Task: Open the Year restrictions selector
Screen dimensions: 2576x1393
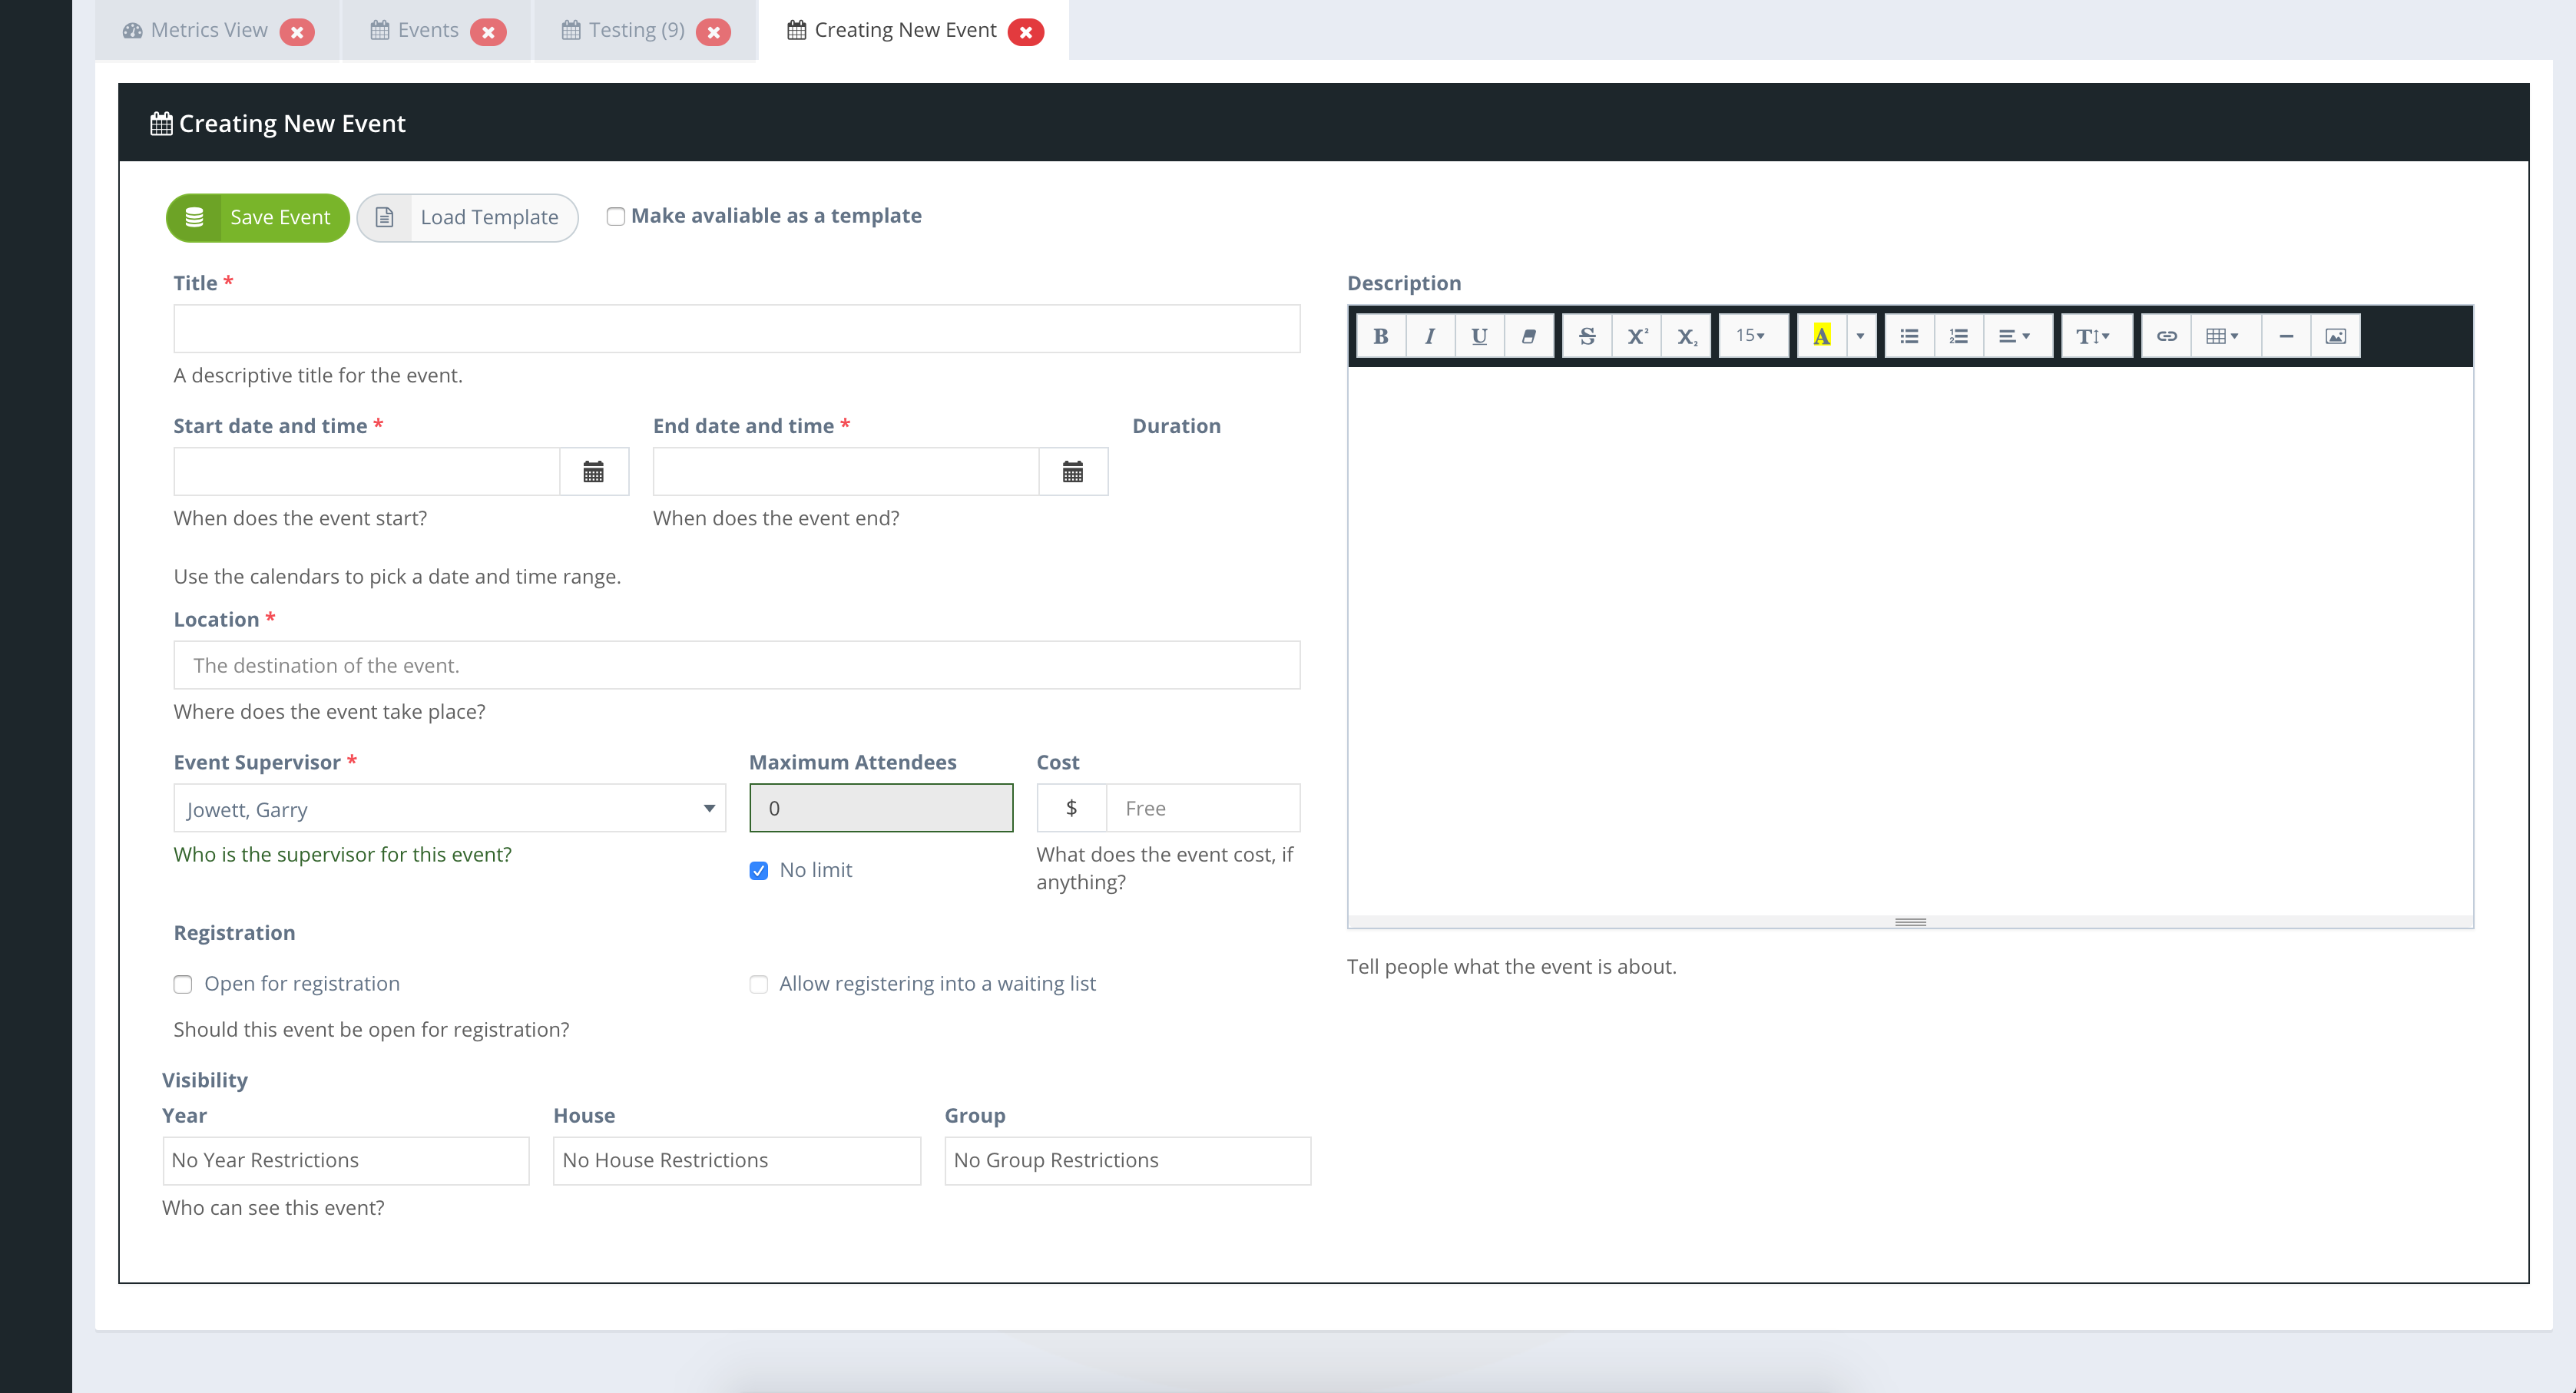Action: 345,1160
